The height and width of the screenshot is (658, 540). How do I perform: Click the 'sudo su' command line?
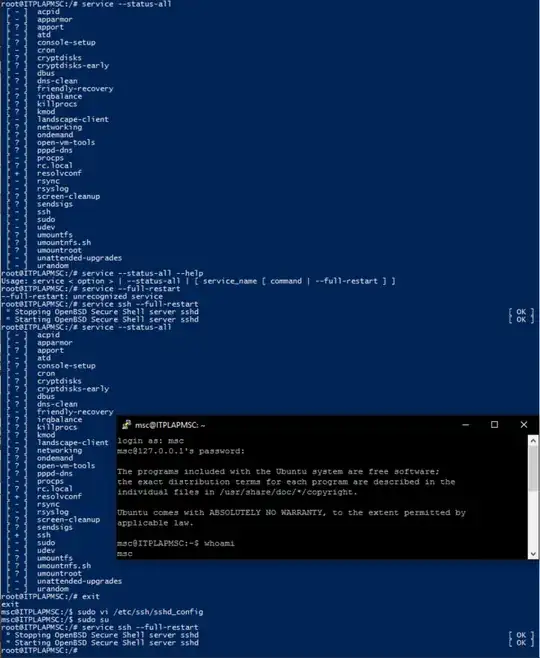pyautogui.click(x=93, y=620)
